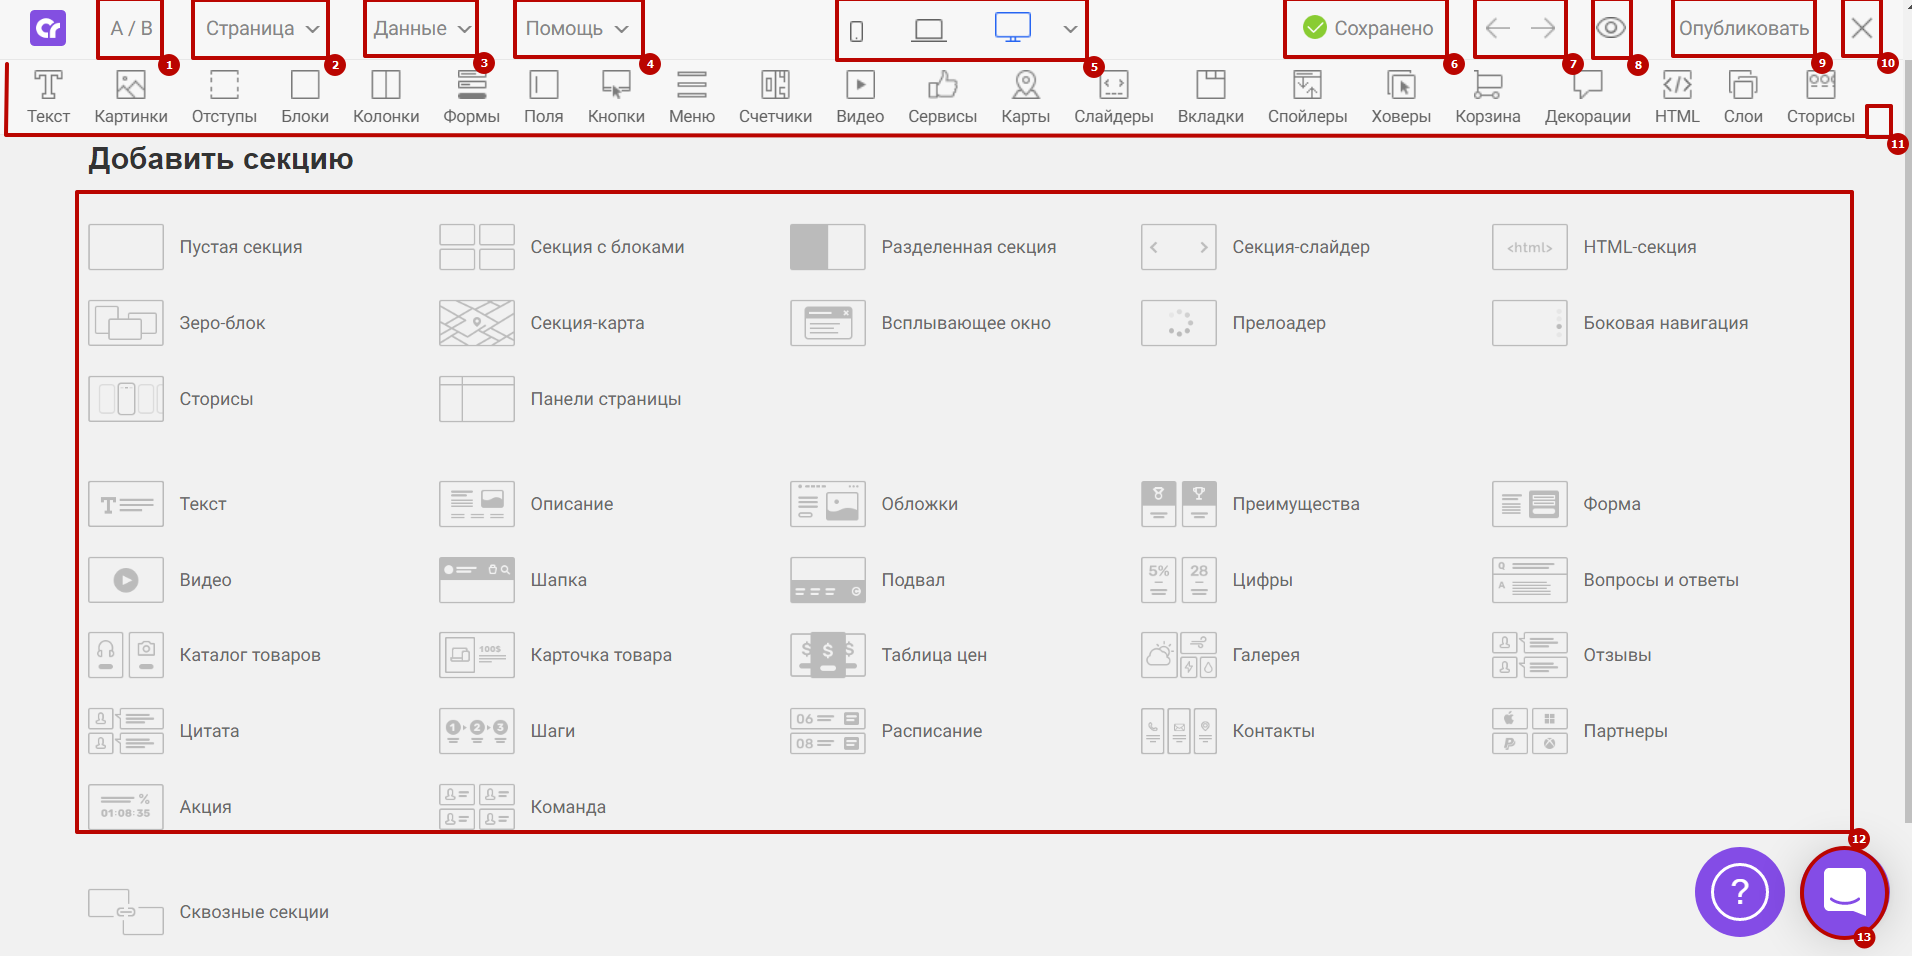1912x956 pixels.
Task: Toggle page preview with the eye icon
Action: 1610,28
